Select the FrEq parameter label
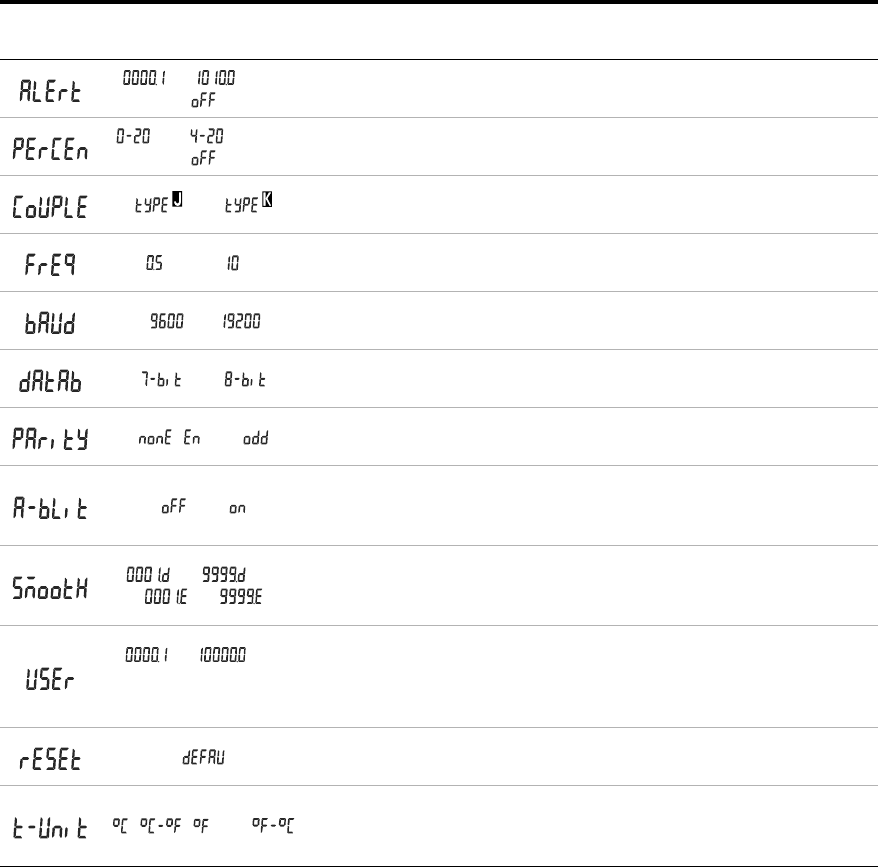878x867 pixels. tap(50, 265)
